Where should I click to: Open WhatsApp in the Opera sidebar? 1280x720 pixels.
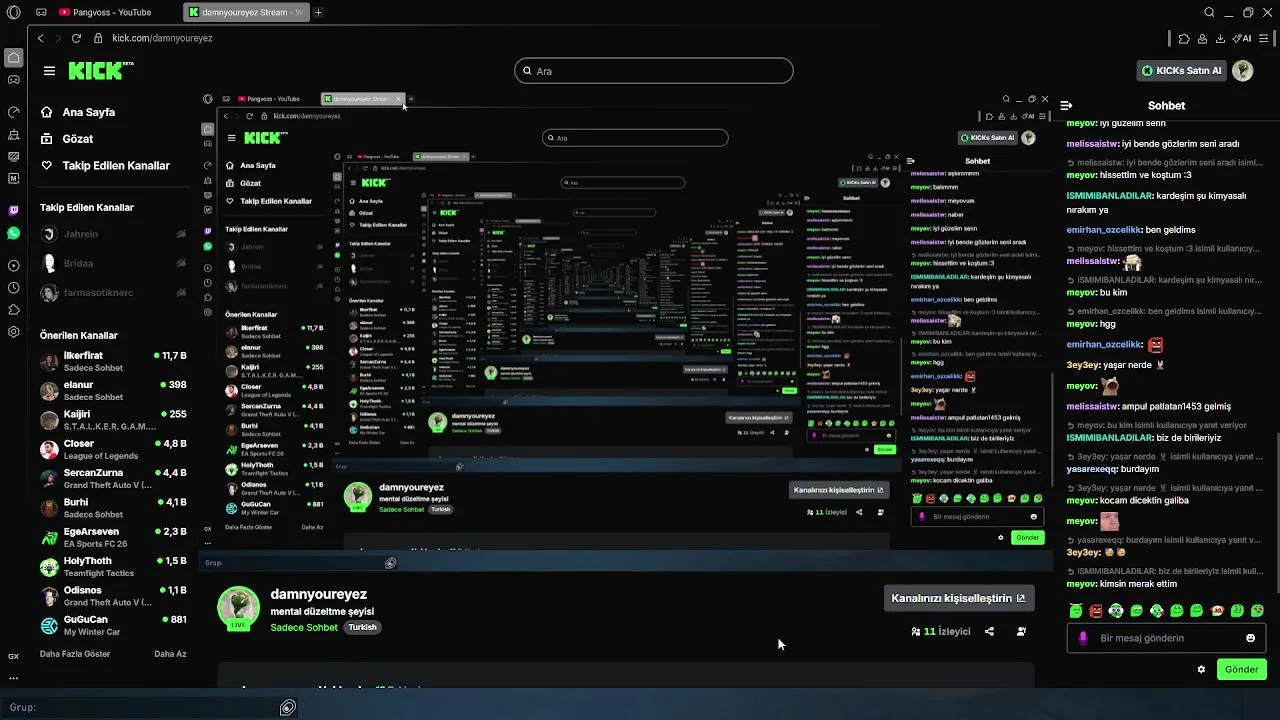click(x=13, y=233)
